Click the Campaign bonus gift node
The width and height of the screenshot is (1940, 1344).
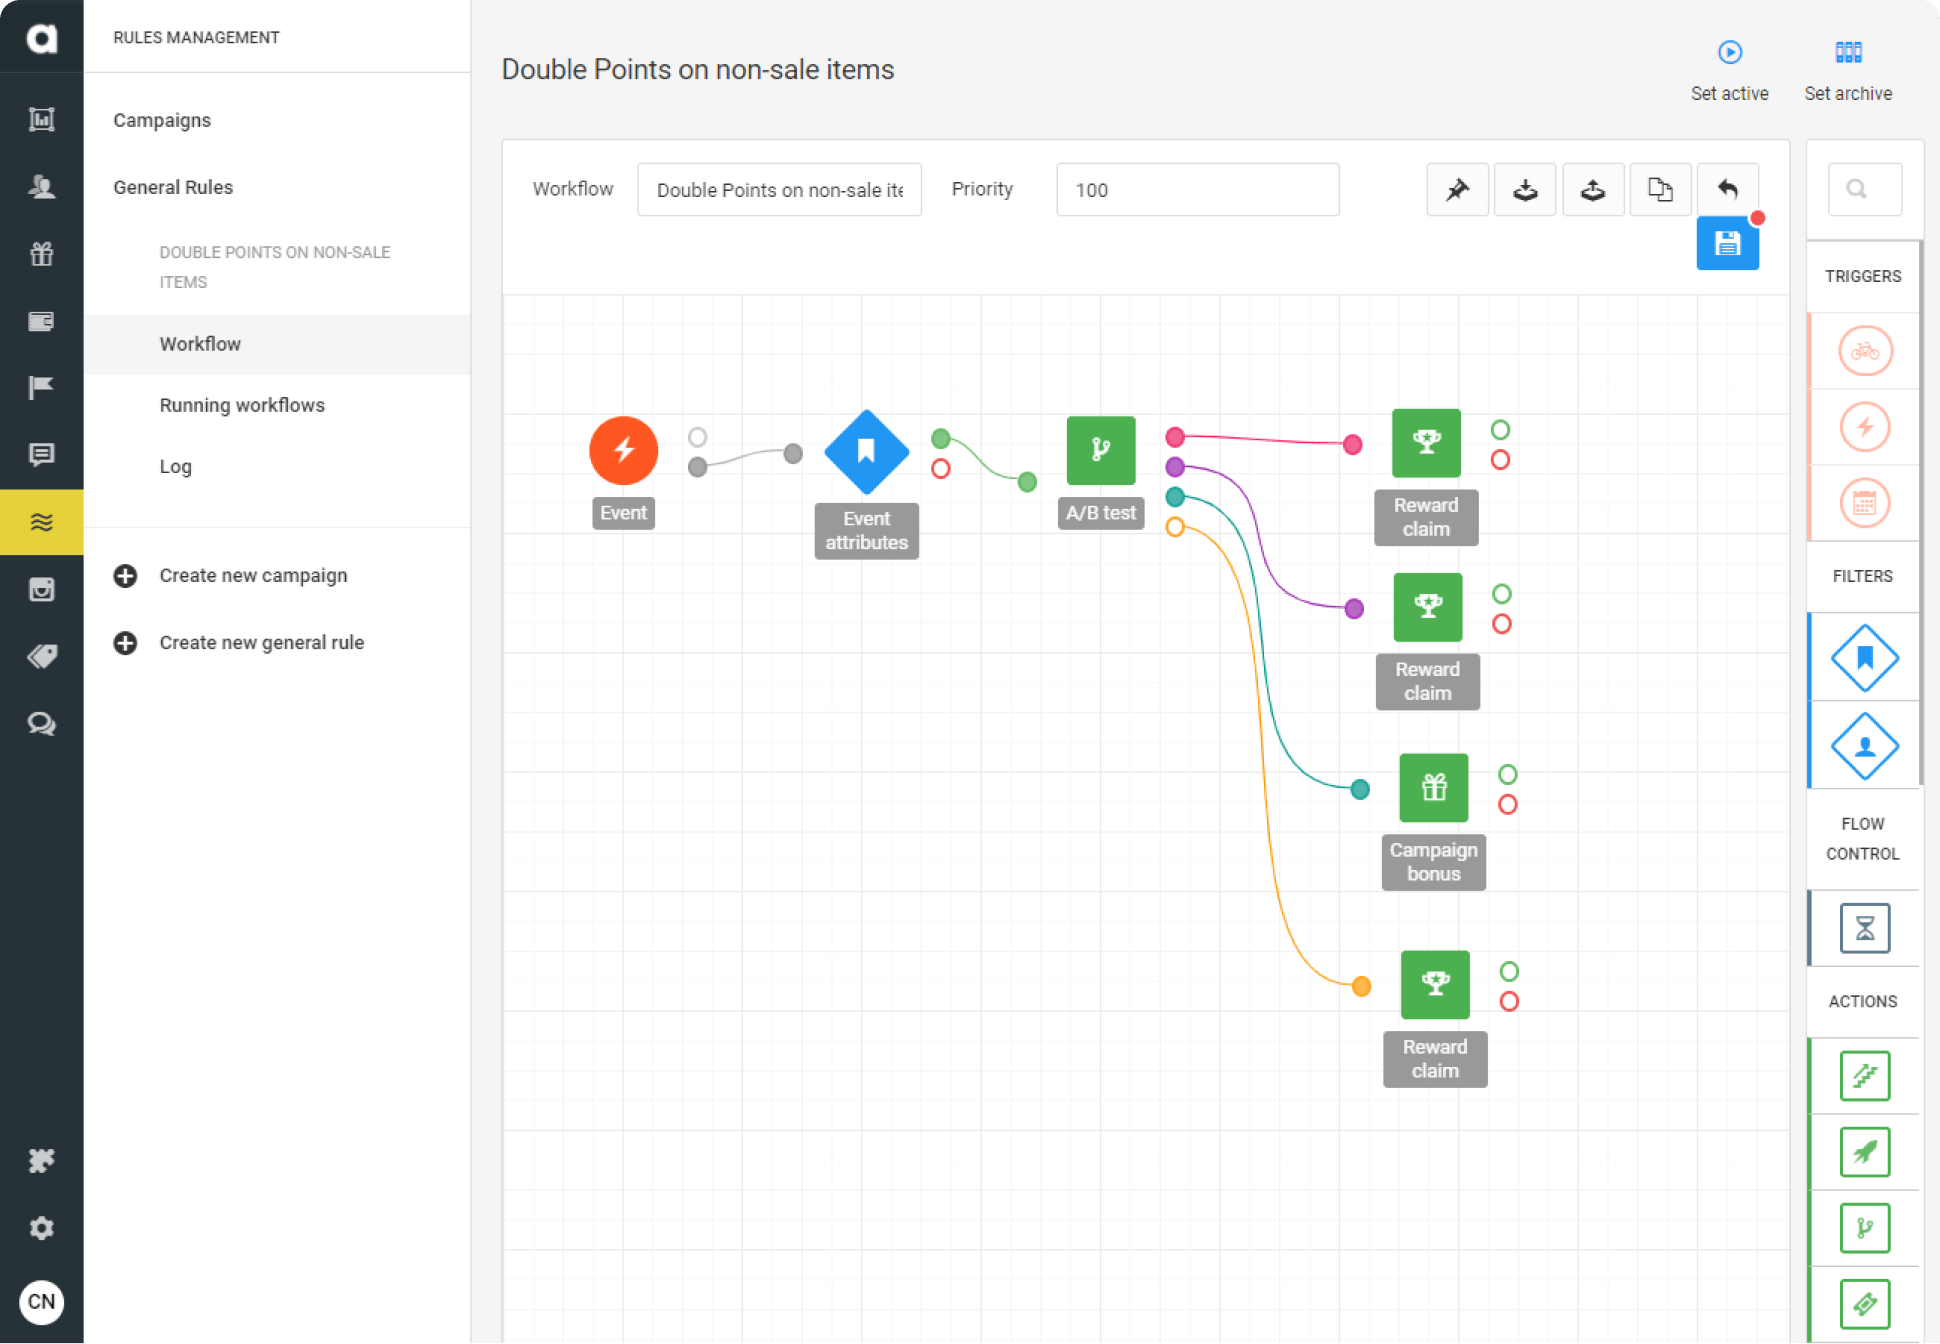coord(1433,788)
